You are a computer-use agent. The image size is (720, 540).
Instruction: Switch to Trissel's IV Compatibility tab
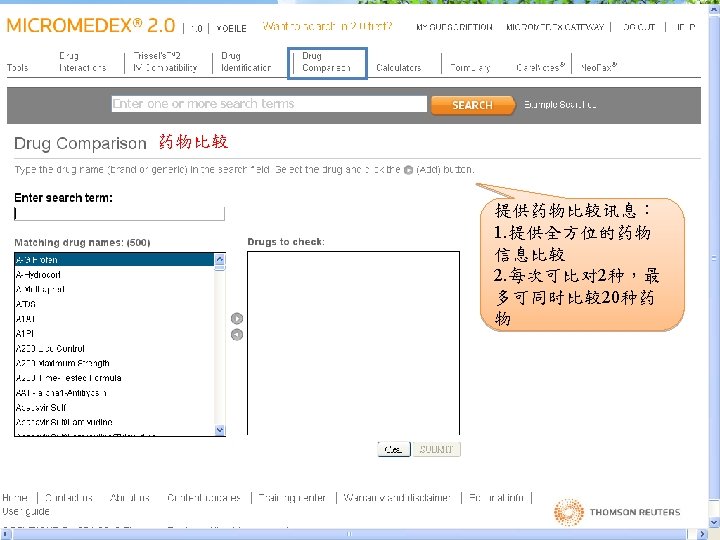point(165,62)
